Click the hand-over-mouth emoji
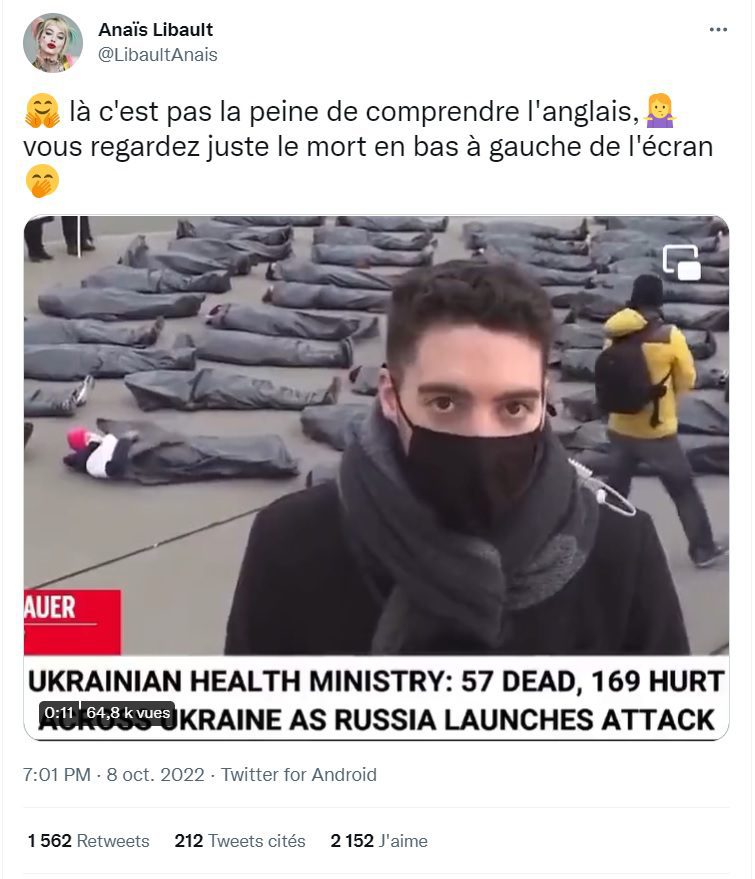The width and height of the screenshot is (755, 879). 42,181
